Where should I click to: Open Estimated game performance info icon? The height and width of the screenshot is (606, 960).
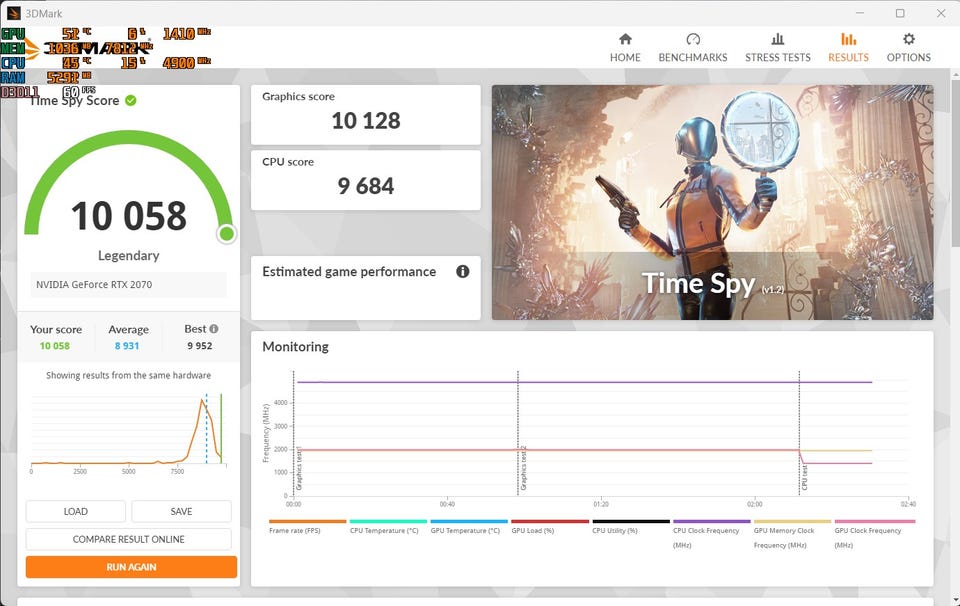point(463,271)
